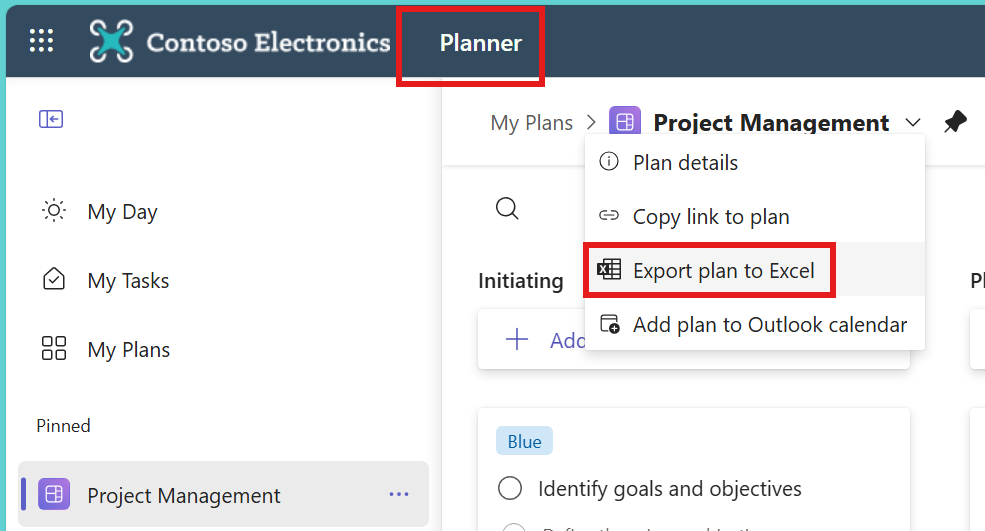The width and height of the screenshot is (985, 531).
Task: Expand the Project Management title dropdown chevron
Action: tap(913, 123)
